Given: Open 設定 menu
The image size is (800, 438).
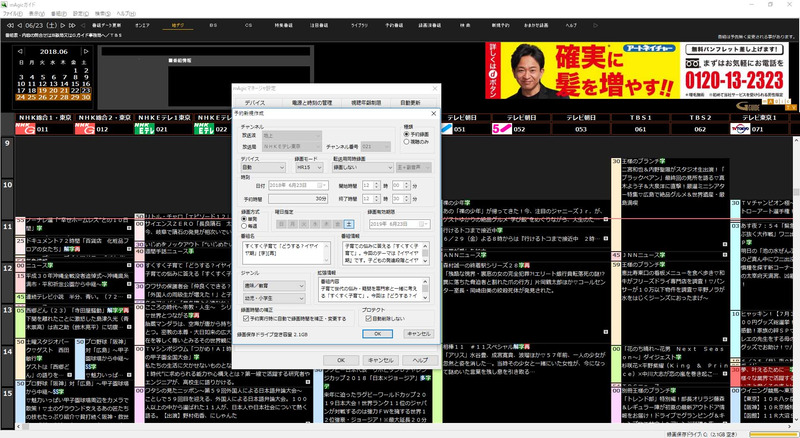Looking at the screenshot, I should pos(81,13).
